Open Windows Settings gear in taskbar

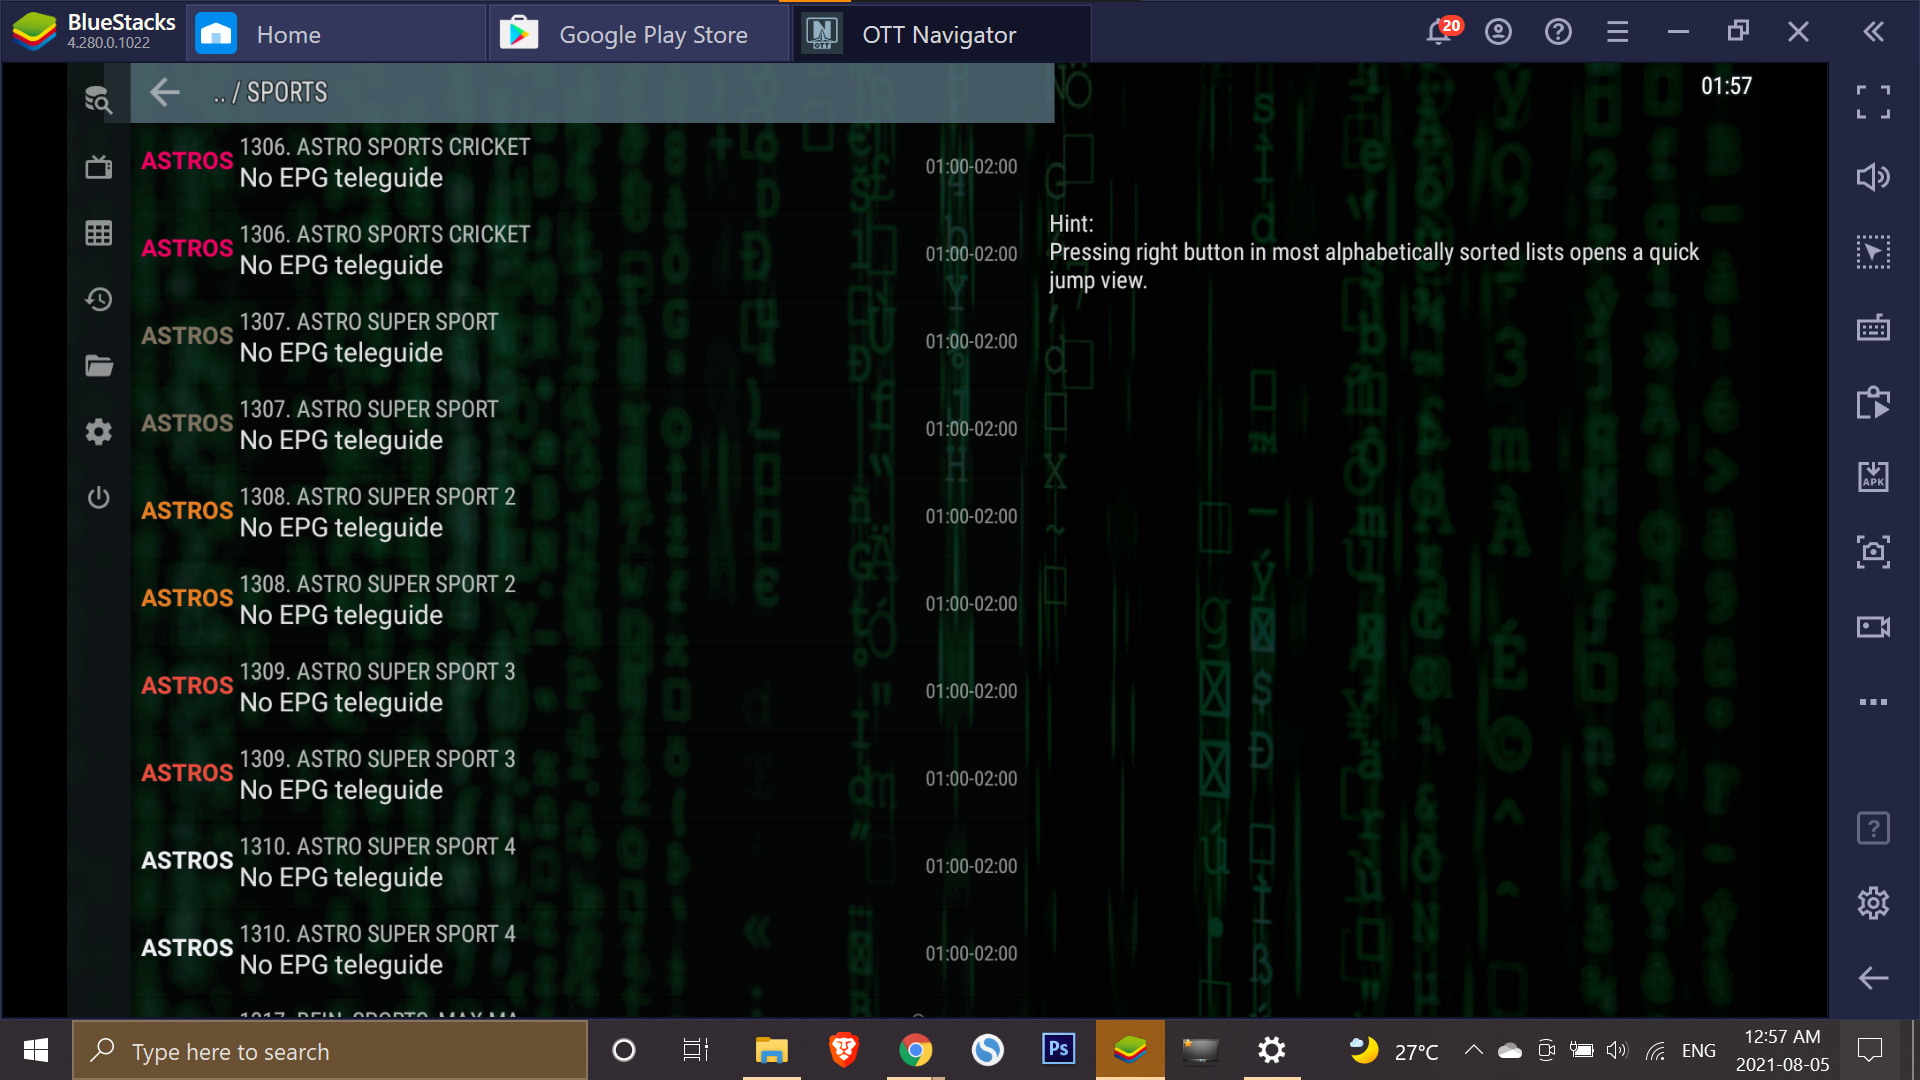1271,1050
